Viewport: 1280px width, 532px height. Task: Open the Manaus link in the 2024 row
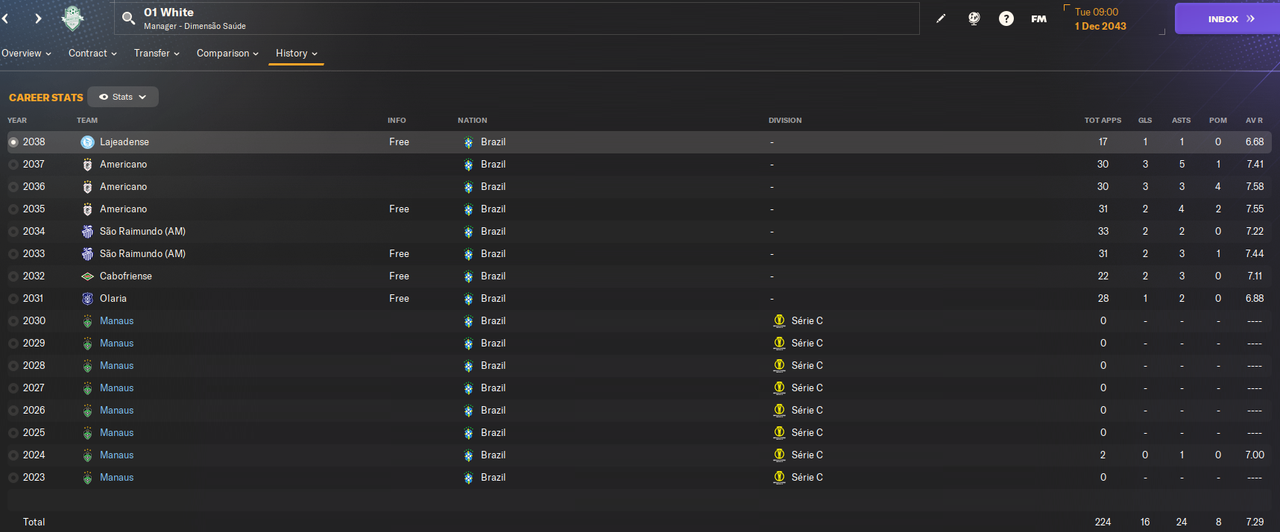(x=116, y=455)
